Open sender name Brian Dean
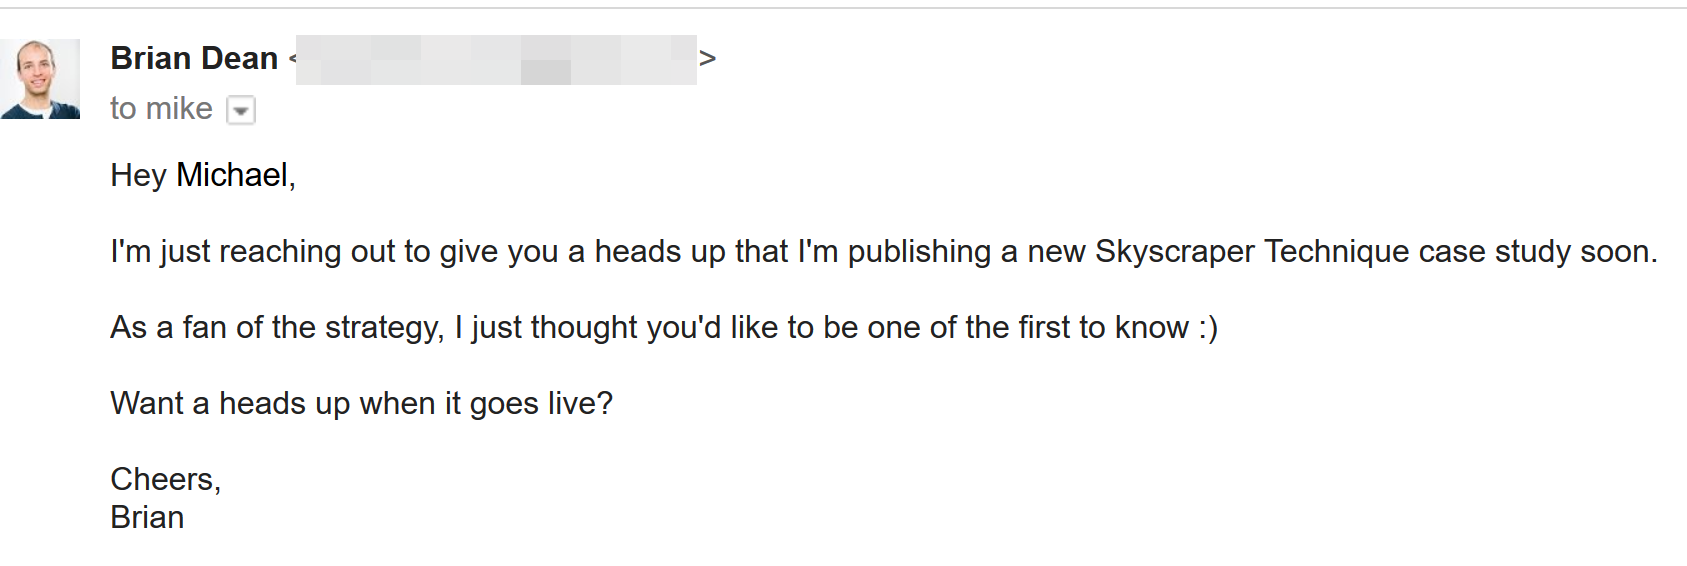The width and height of the screenshot is (1687, 566). (x=194, y=58)
